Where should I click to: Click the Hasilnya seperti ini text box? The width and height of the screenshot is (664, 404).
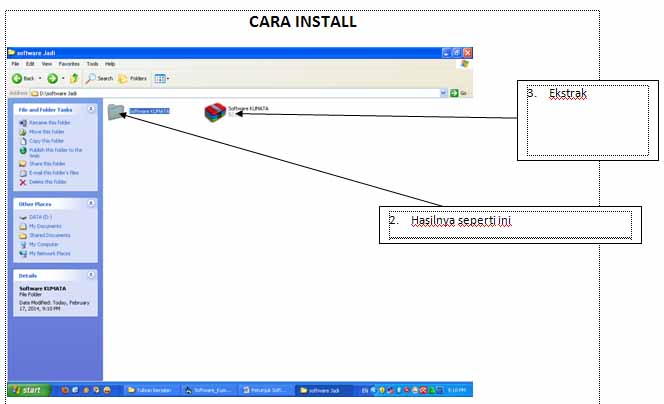(510, 225)
